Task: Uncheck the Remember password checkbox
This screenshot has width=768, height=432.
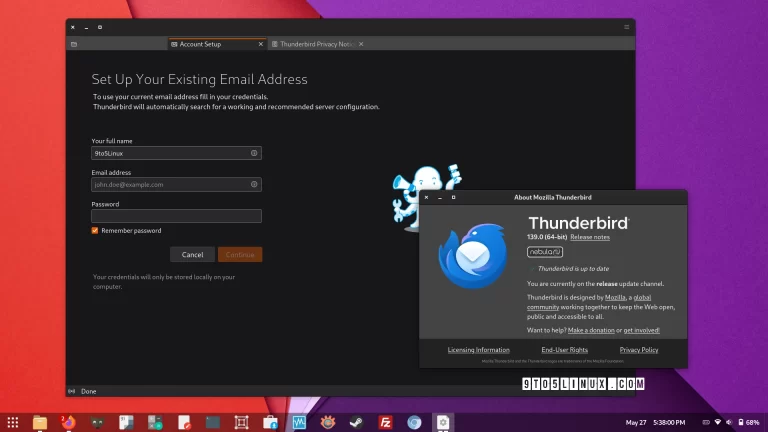Action: coord(95,231)
